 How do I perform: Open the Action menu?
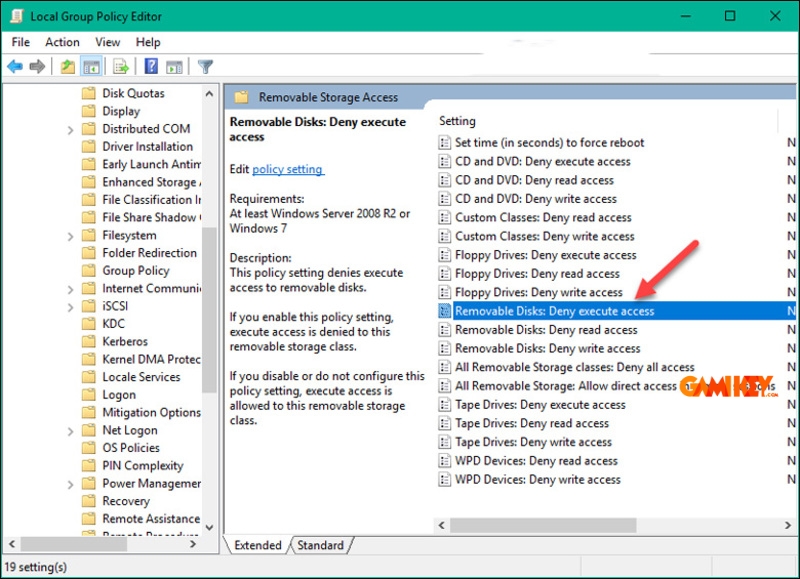pos(62,42)
